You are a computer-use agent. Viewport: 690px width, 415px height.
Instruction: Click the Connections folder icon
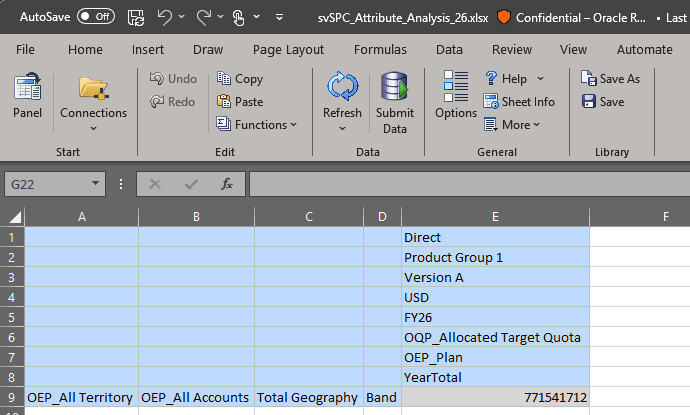93,87
